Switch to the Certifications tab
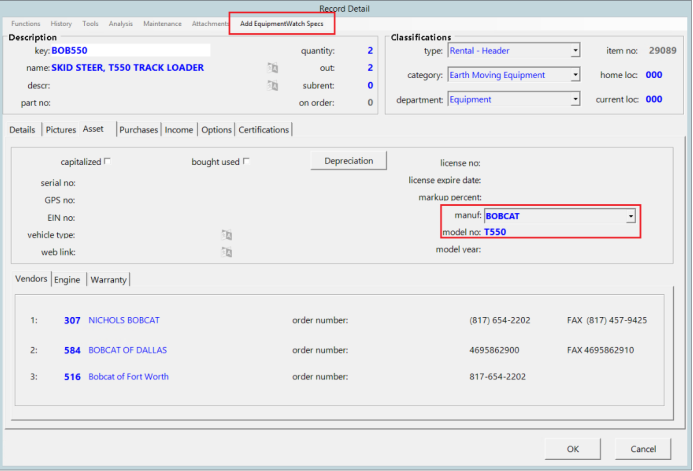This screenshot has width=693, height=471. [263, 129]
